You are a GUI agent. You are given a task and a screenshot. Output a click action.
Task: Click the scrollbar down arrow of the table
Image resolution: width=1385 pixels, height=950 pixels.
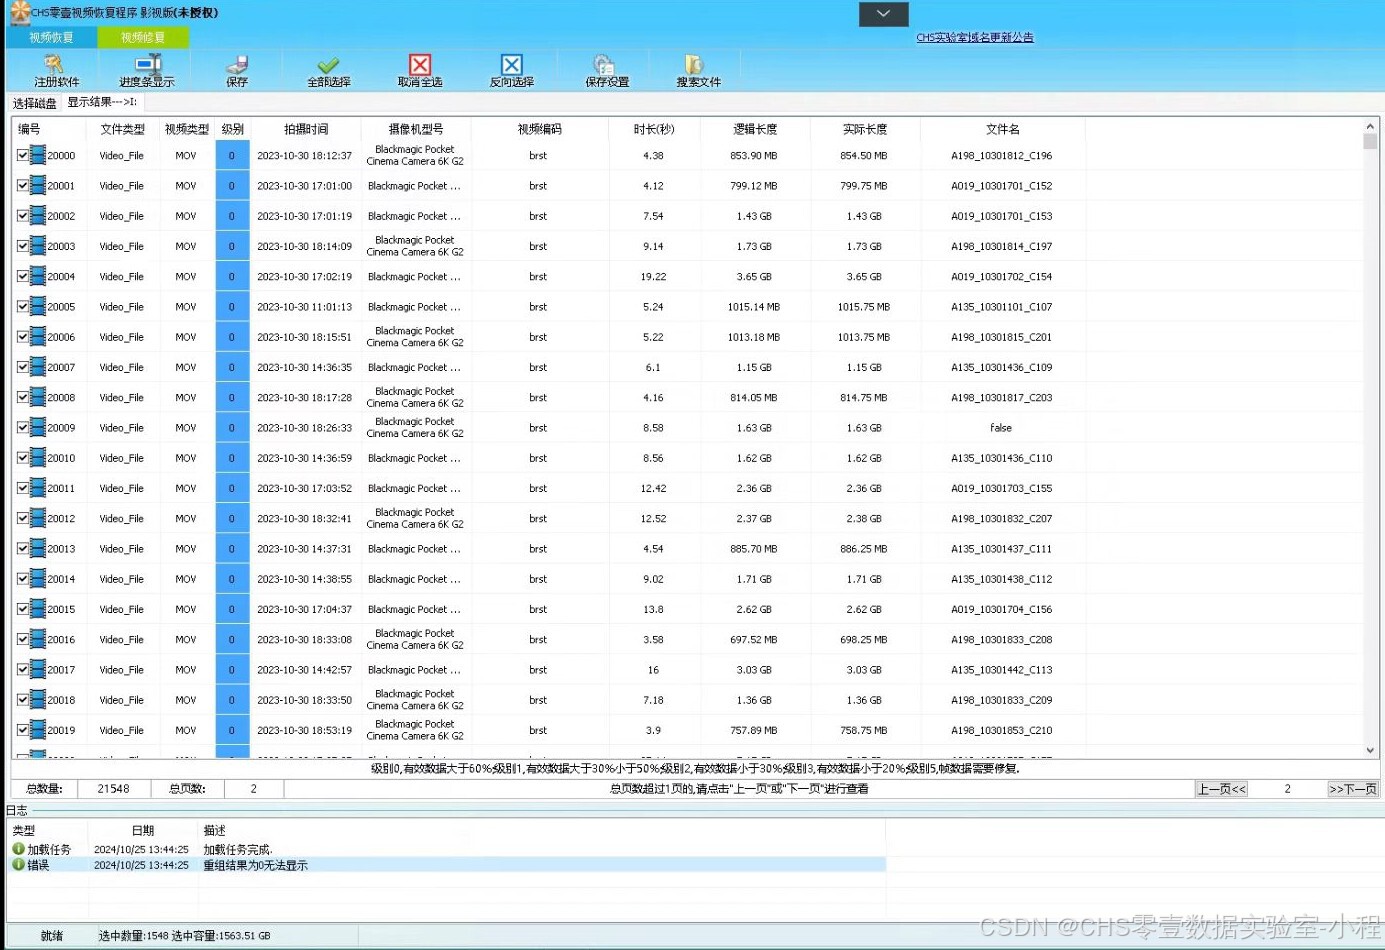click(1370, 750)
